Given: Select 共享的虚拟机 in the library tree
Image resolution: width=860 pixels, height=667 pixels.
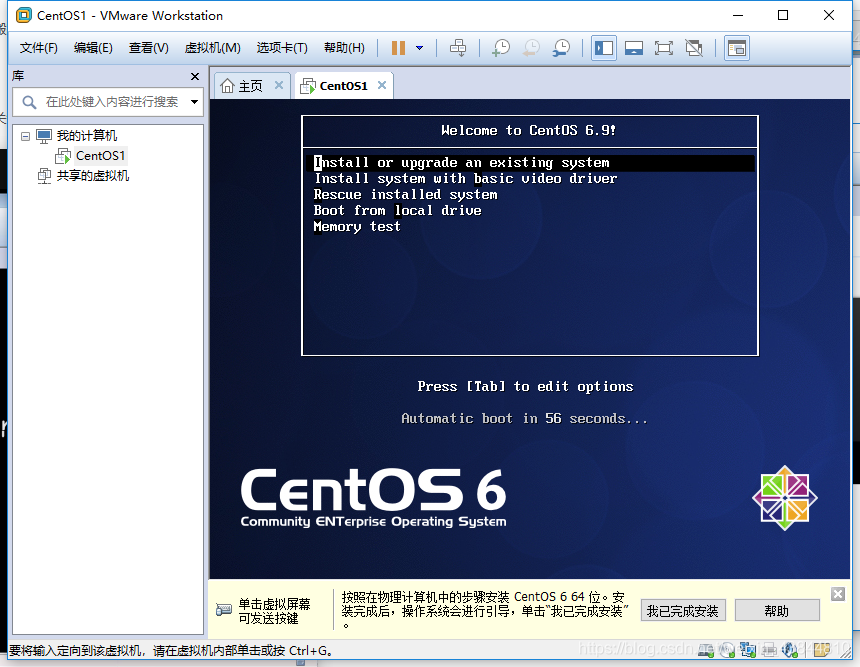Looking at the screenshot, I should [x=93, y=176].
